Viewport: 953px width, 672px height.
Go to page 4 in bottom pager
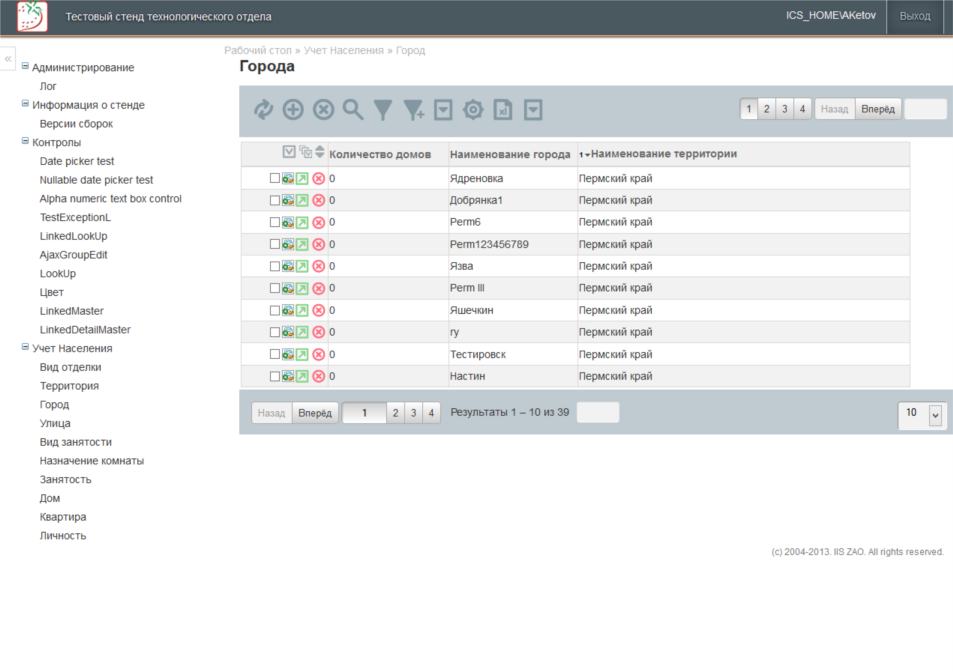coord(431,413)
